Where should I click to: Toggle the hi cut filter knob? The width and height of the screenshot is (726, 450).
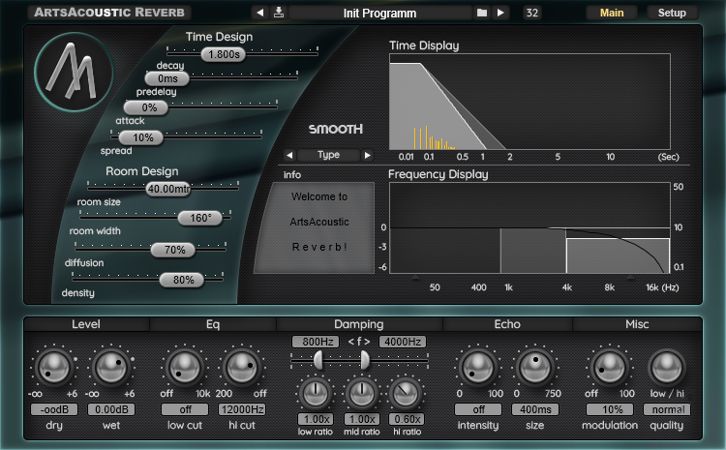coord(241,368)
